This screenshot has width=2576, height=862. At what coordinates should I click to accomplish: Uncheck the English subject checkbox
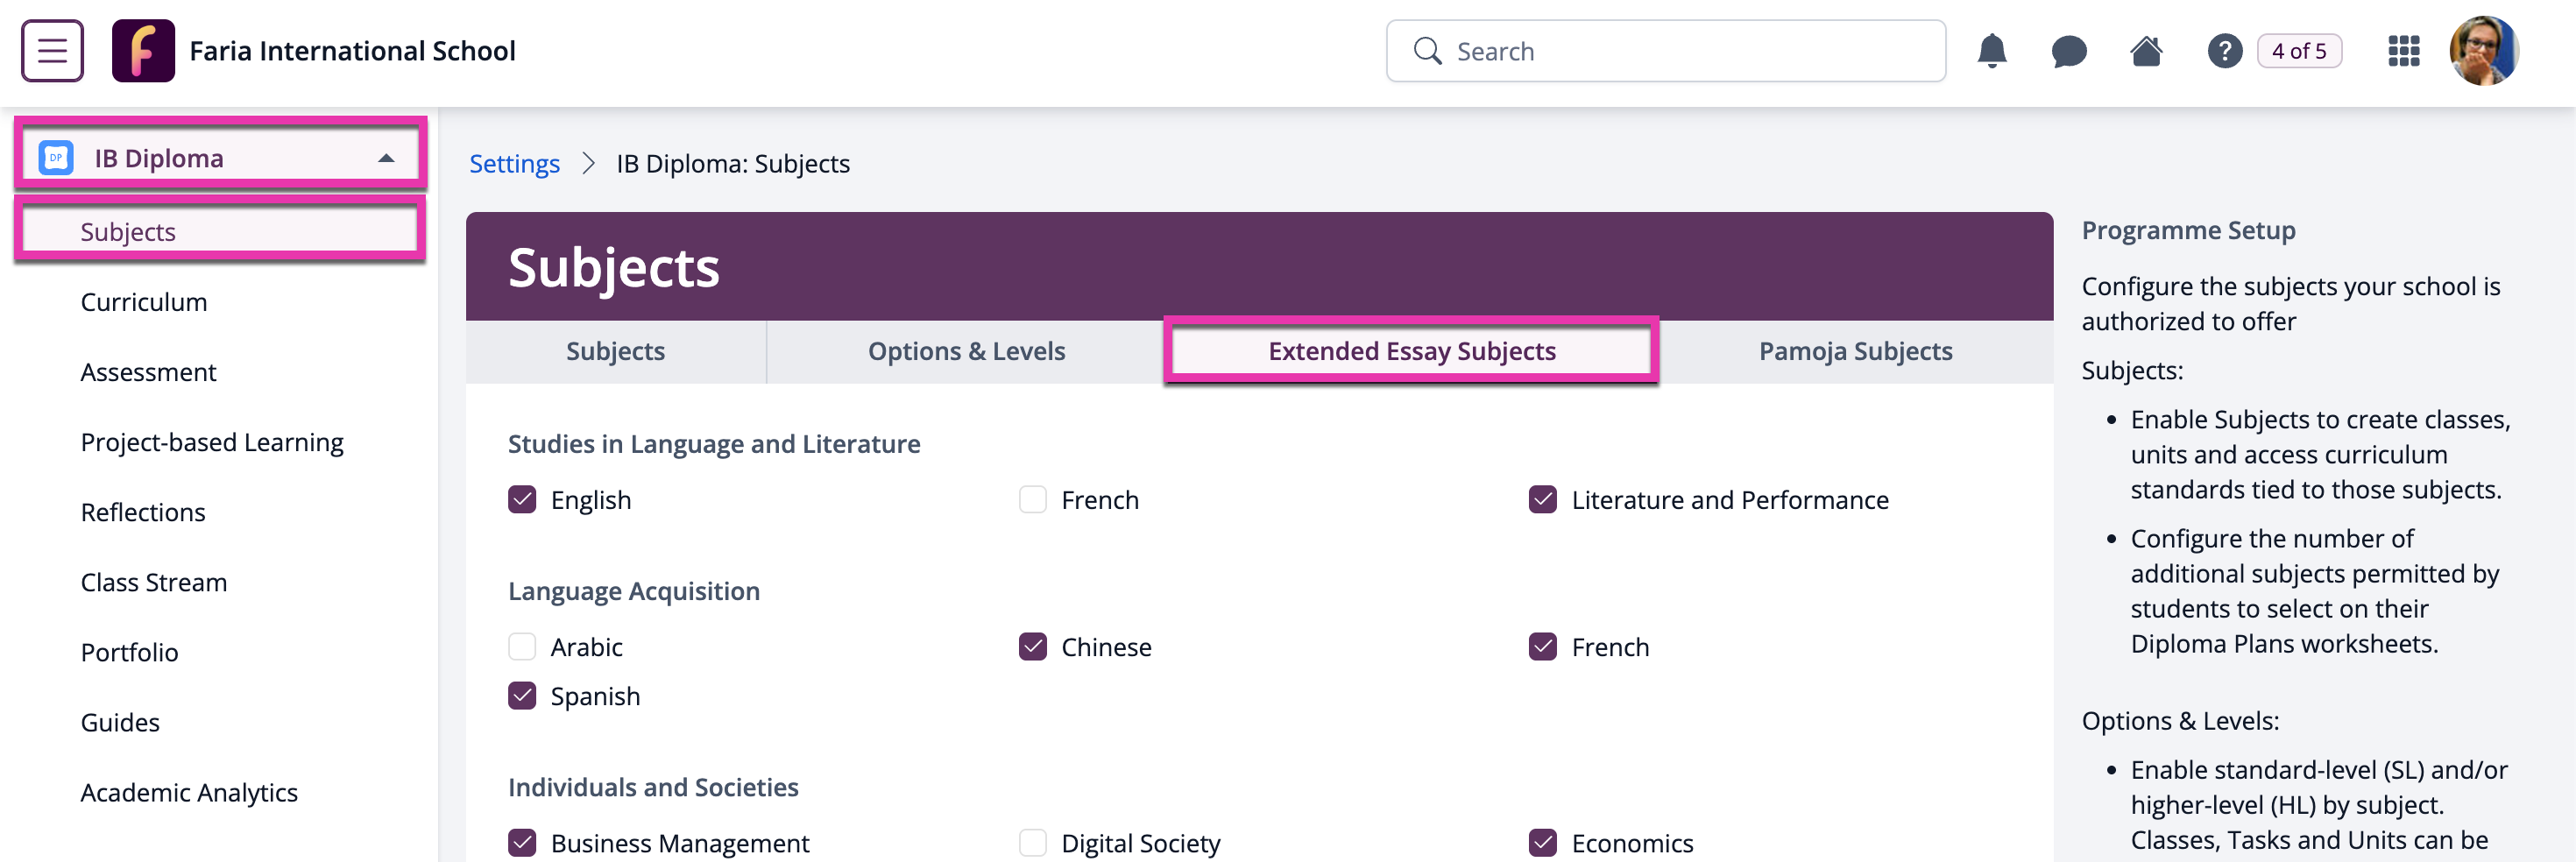tap(522, 499)
